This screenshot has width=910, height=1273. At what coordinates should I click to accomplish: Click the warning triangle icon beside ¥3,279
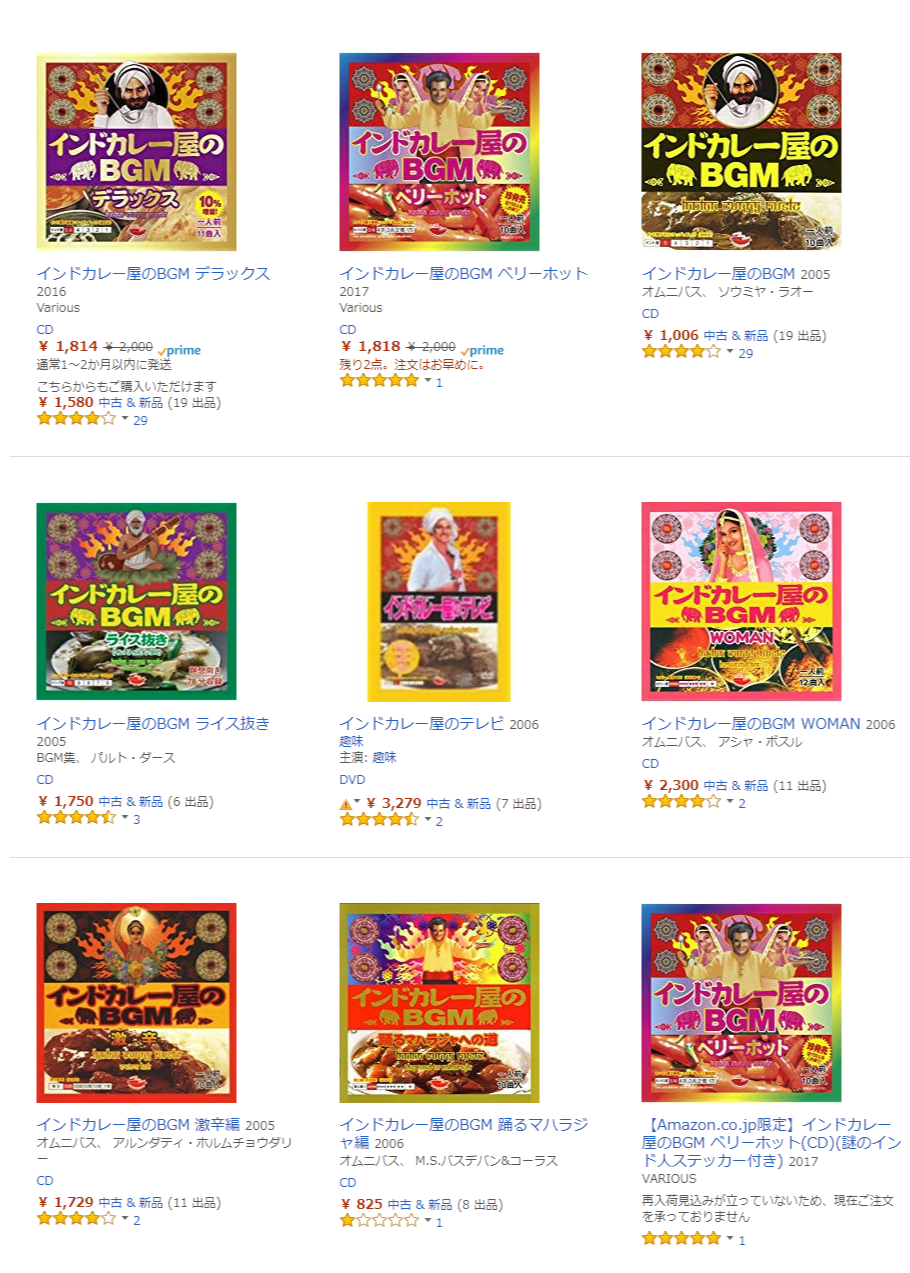(346, 803)
